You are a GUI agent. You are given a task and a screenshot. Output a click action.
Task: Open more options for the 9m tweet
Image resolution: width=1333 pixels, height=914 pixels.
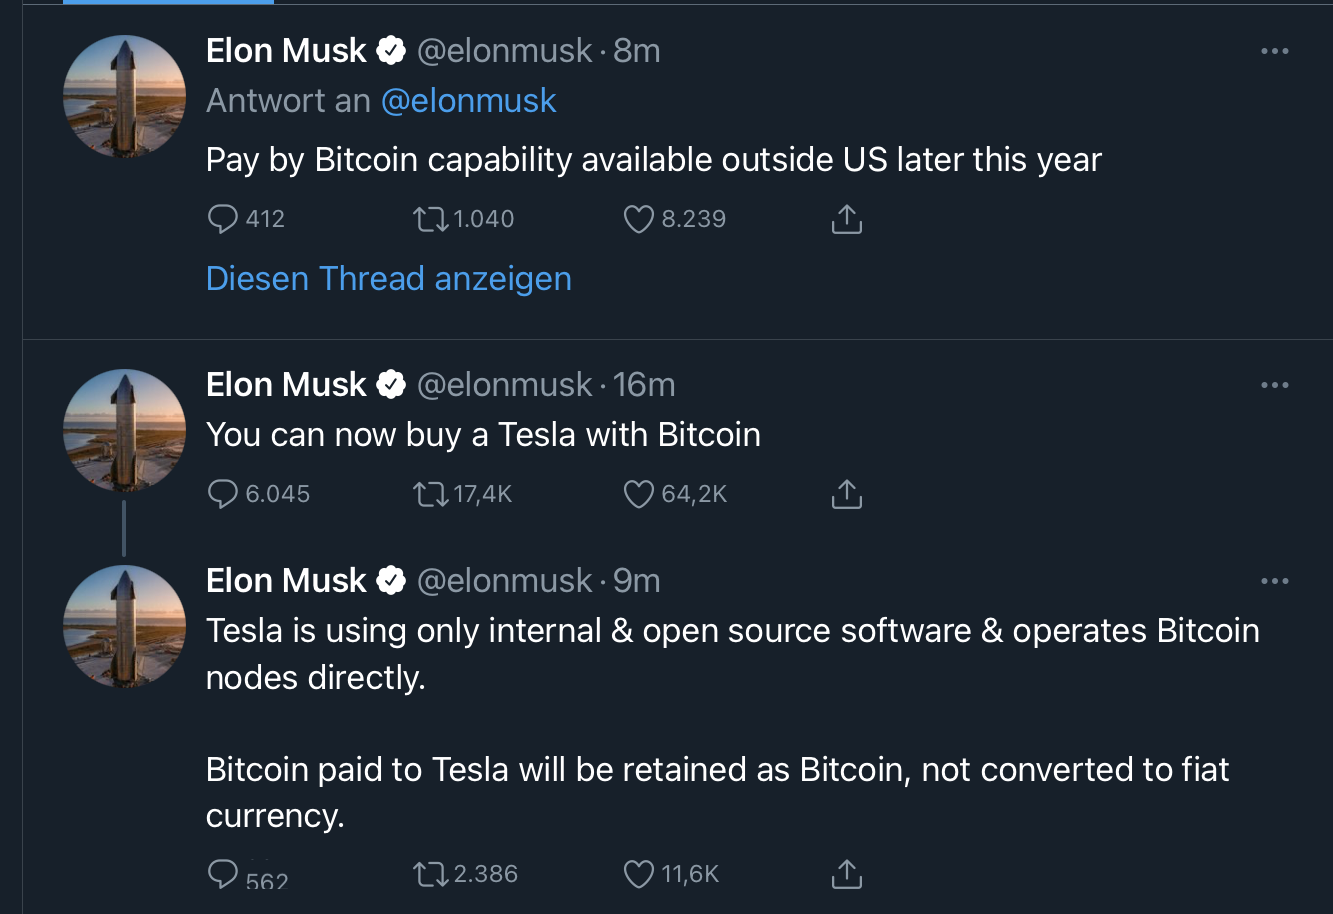click(1274, 581)
